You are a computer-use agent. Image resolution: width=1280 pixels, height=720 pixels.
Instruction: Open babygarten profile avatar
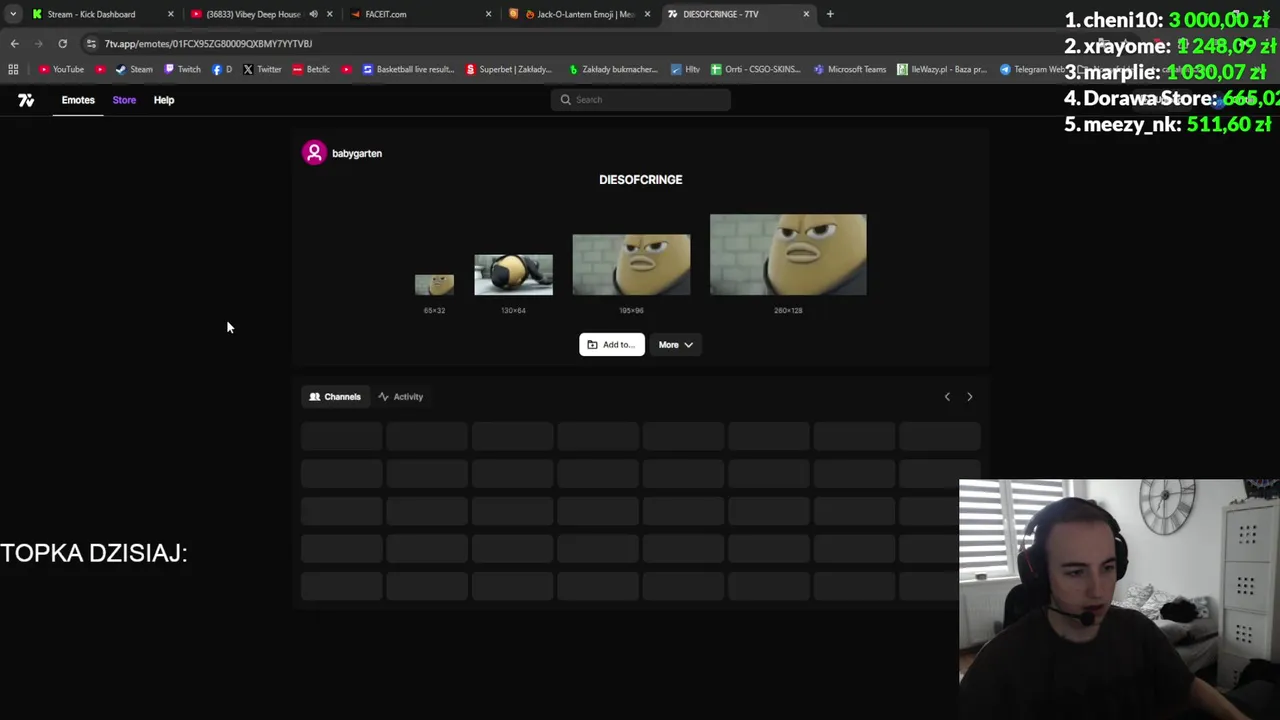click(314, 153)
